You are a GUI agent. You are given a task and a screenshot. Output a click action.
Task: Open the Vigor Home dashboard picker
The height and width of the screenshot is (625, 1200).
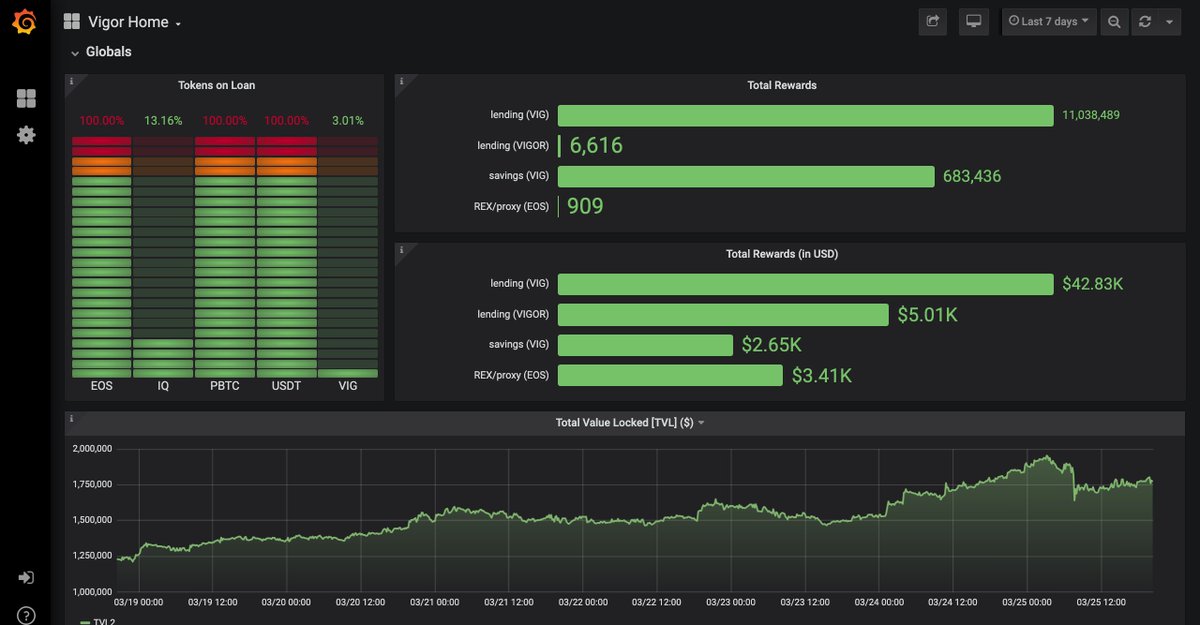[135, 22]
